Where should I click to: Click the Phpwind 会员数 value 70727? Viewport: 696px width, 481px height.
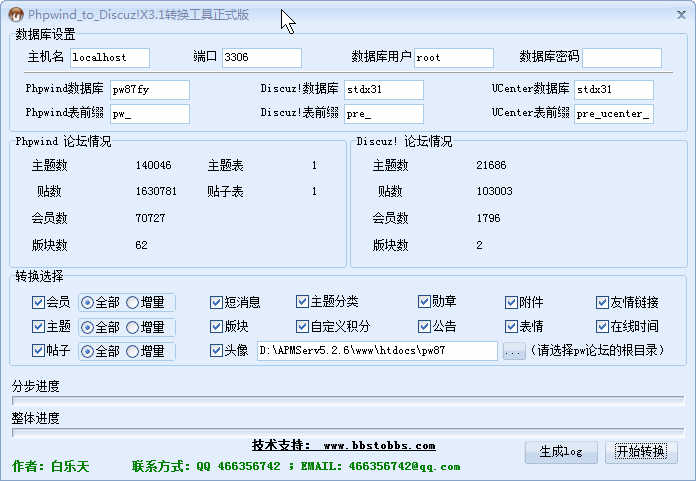[x=150, y=218]
